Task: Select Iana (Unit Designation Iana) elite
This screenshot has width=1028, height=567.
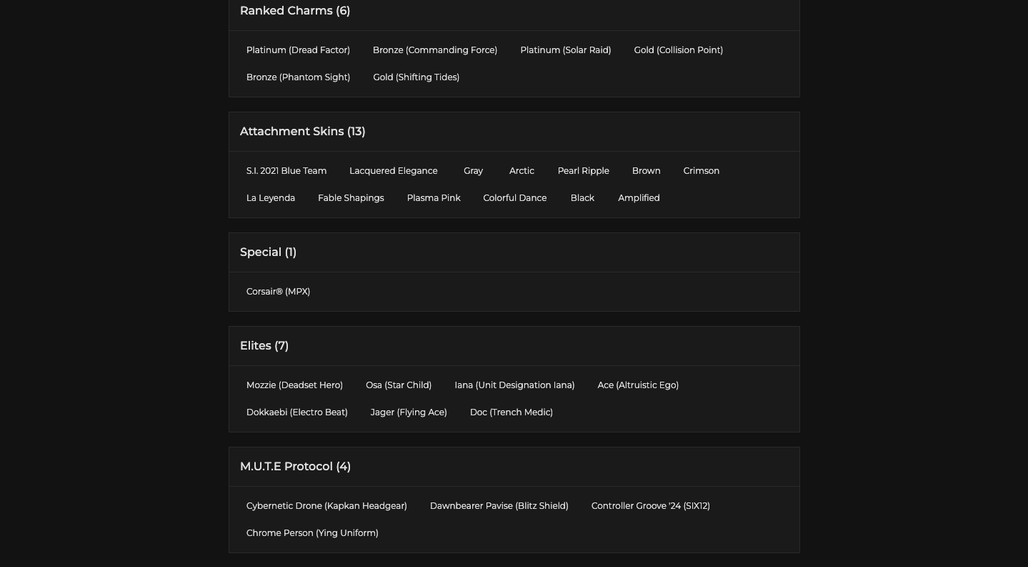Action: coord(514,385)
